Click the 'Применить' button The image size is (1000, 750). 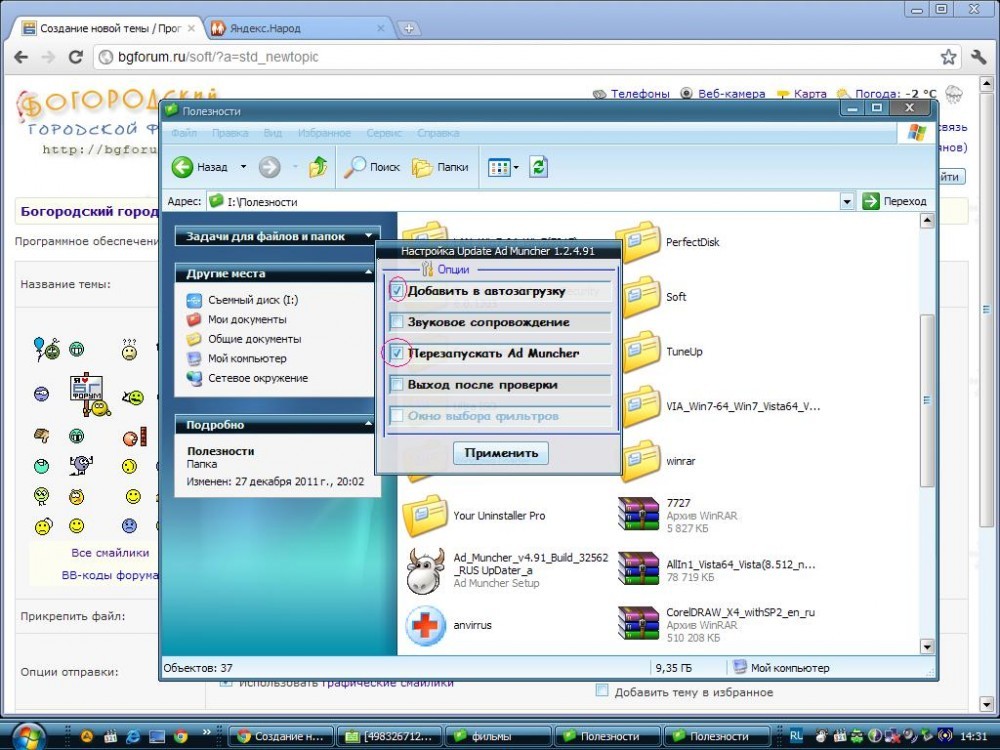click(x=501, y=453)
